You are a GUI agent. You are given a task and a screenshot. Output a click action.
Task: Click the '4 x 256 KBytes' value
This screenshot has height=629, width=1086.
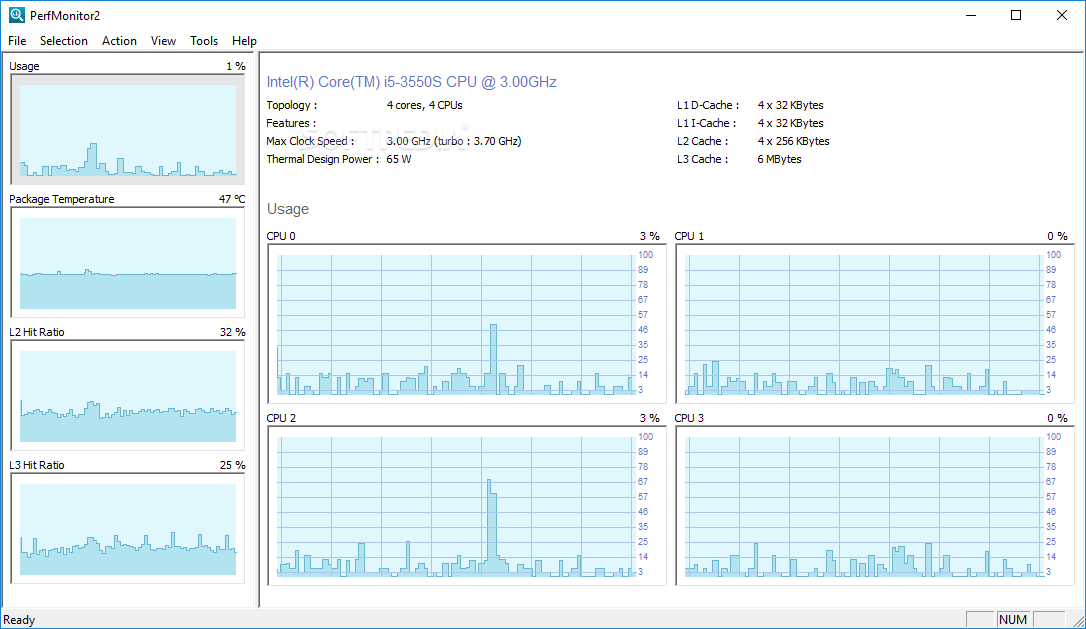793,141
